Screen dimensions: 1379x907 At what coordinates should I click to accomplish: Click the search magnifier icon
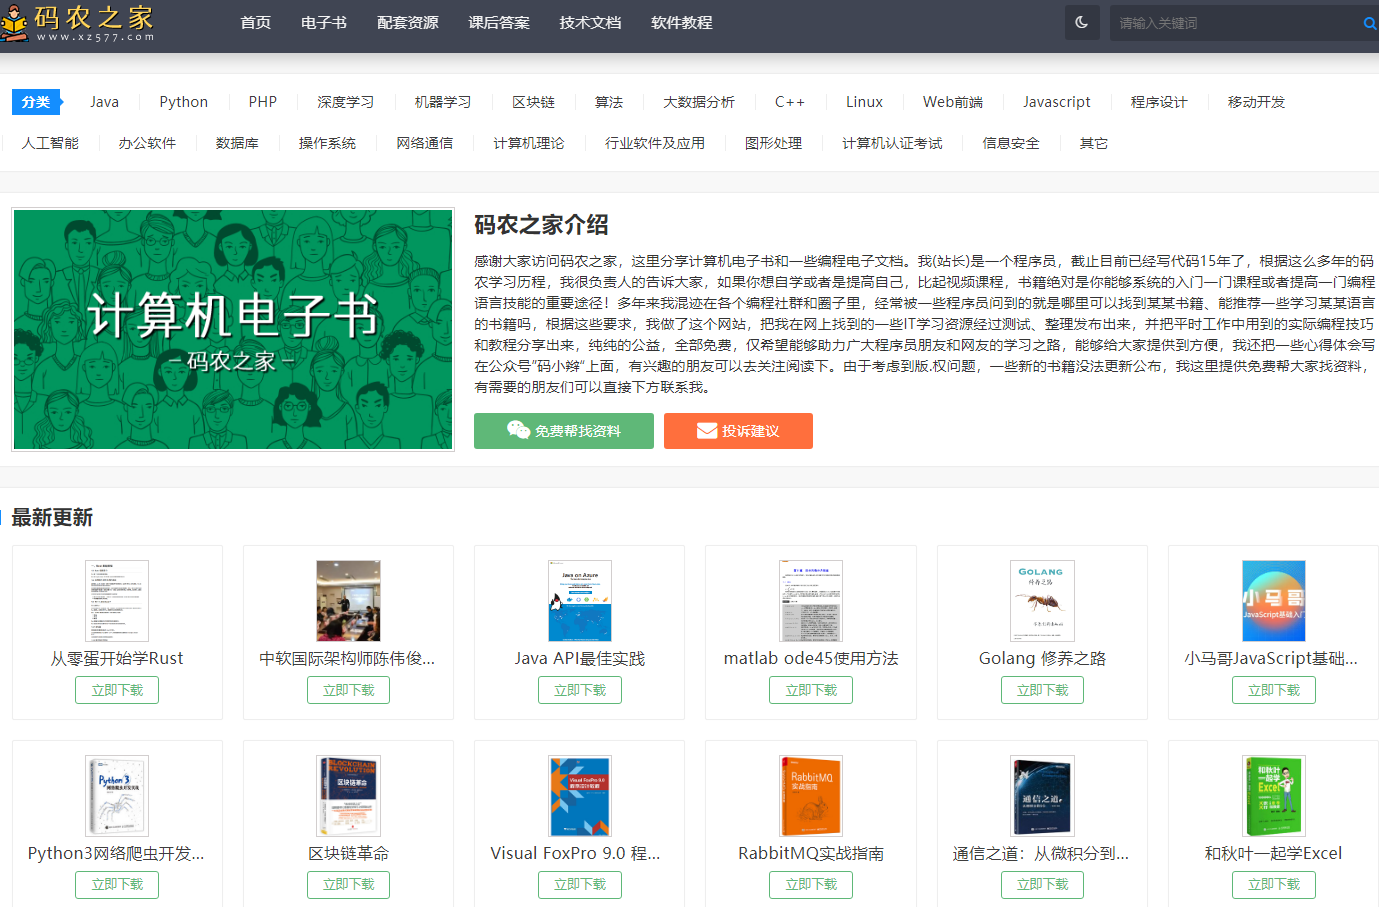(1369, 23)
